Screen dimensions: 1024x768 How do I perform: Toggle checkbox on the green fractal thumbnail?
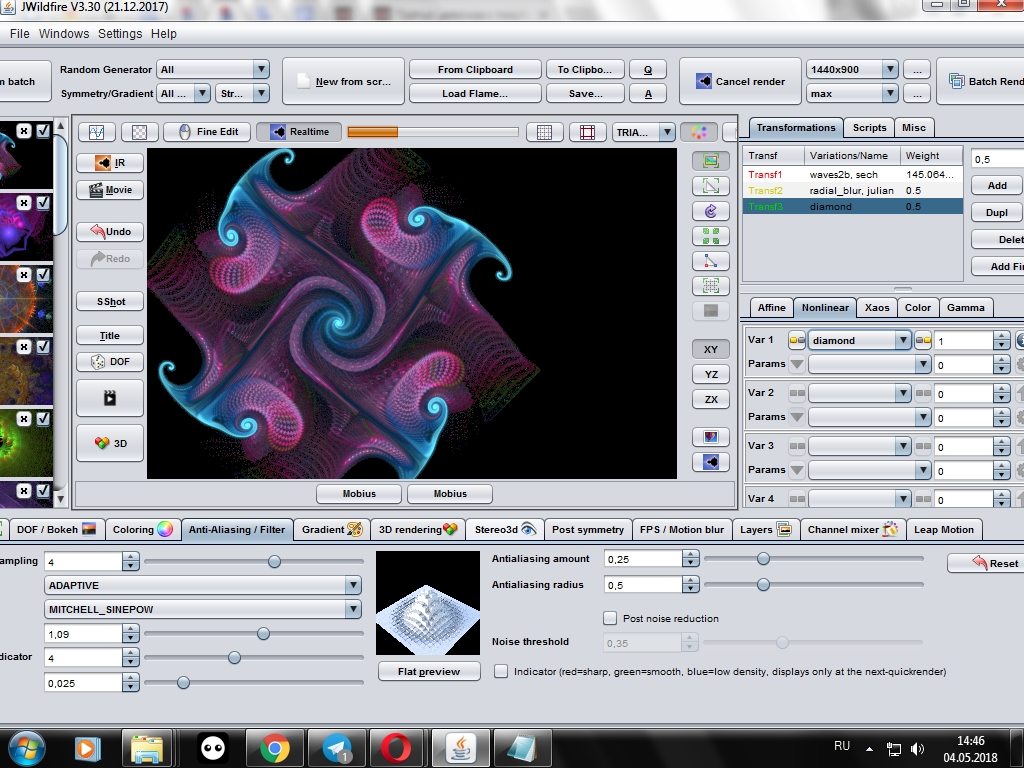43,419
